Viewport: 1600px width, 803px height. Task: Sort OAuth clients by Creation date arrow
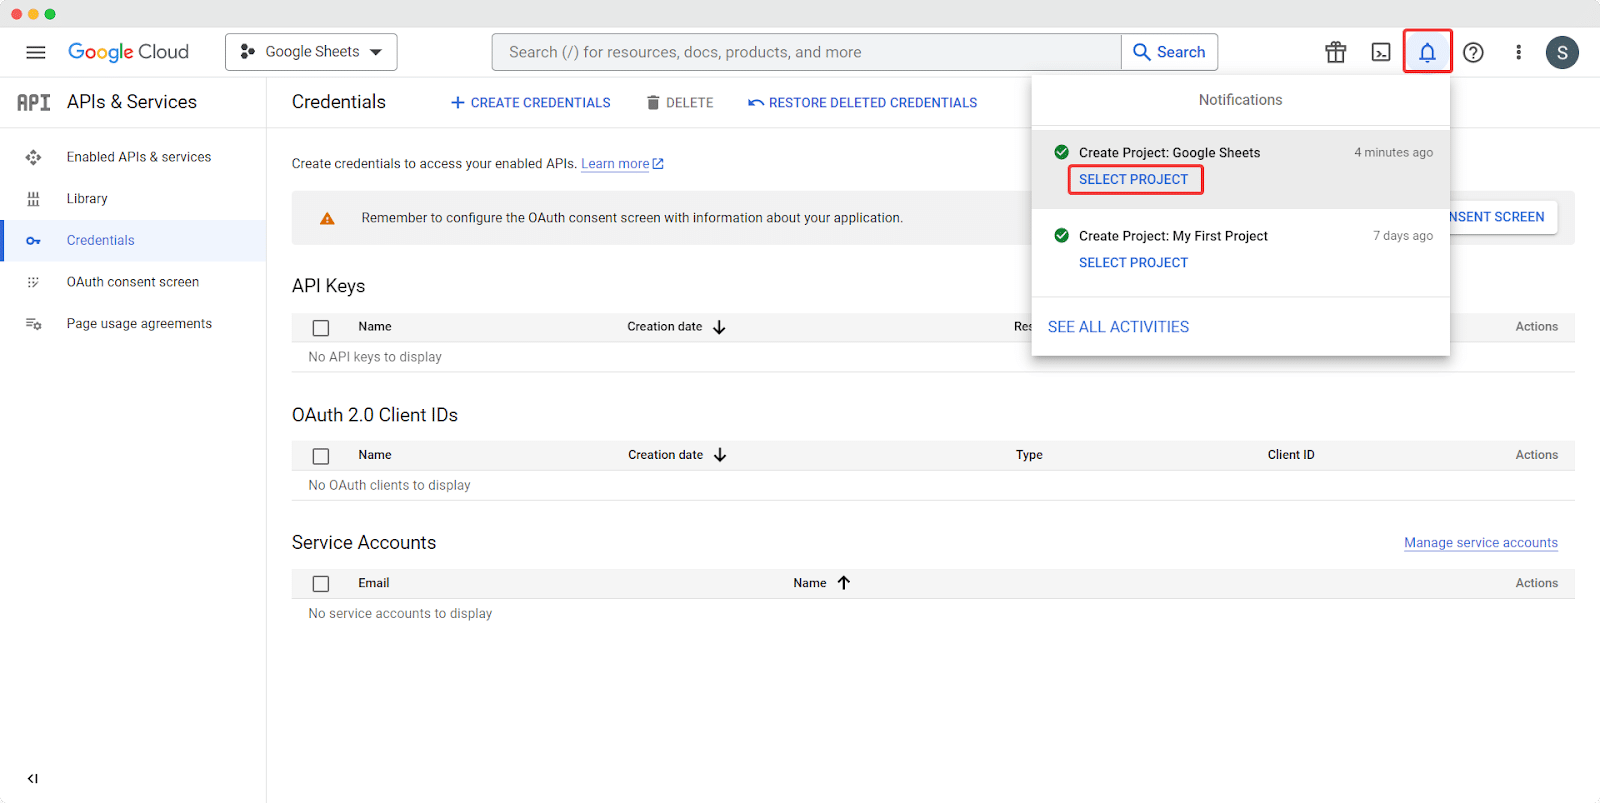coord(720,455)
